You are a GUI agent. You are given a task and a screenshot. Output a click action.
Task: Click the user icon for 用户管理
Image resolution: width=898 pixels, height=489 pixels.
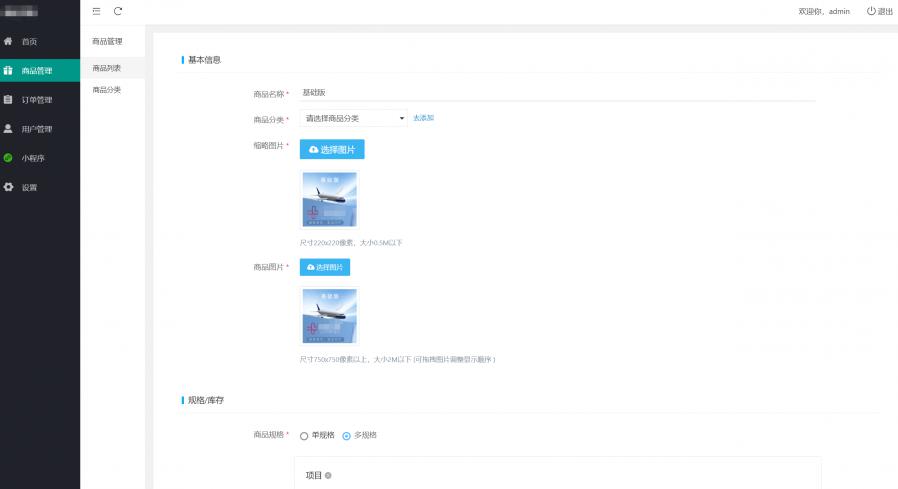[9, 128]
